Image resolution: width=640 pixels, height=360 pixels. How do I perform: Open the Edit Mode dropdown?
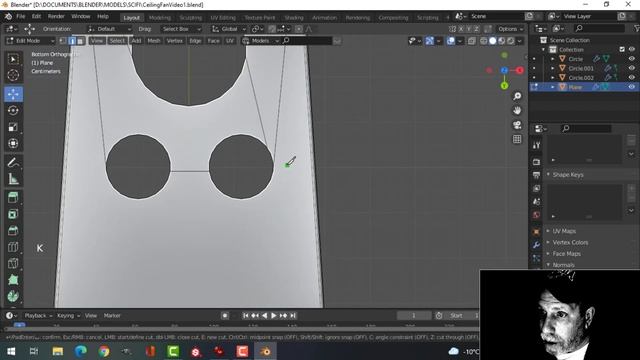point(30,41)
